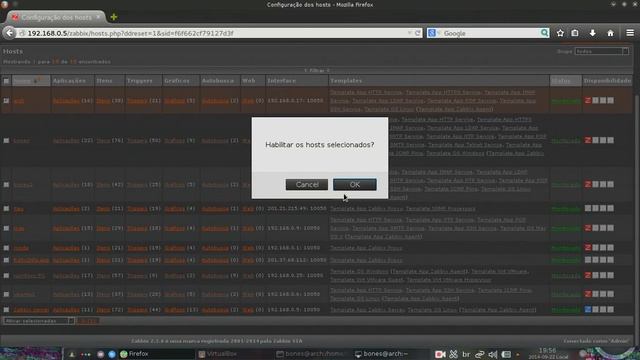The image size is (640, 360).
Task: Click Z availability icon in 192.168.0.6 row
Action: point(588,294)
